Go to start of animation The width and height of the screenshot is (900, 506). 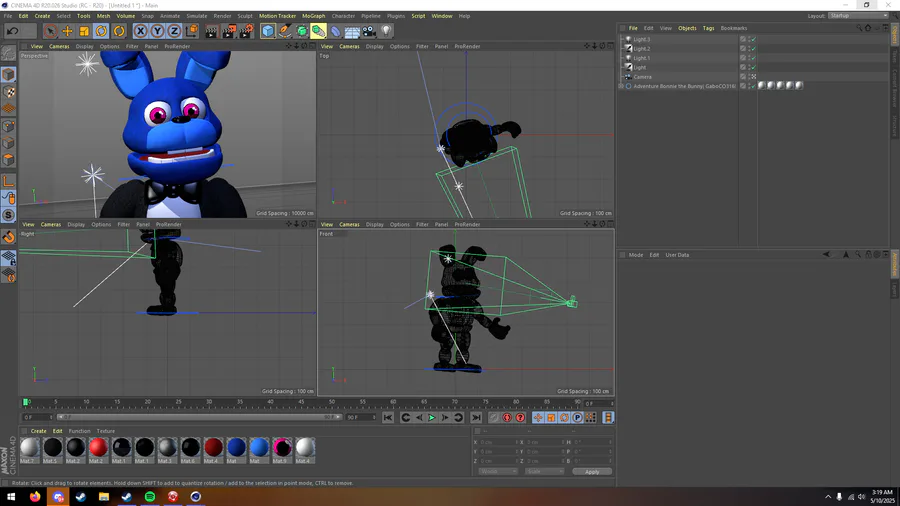tap(388, 418)
